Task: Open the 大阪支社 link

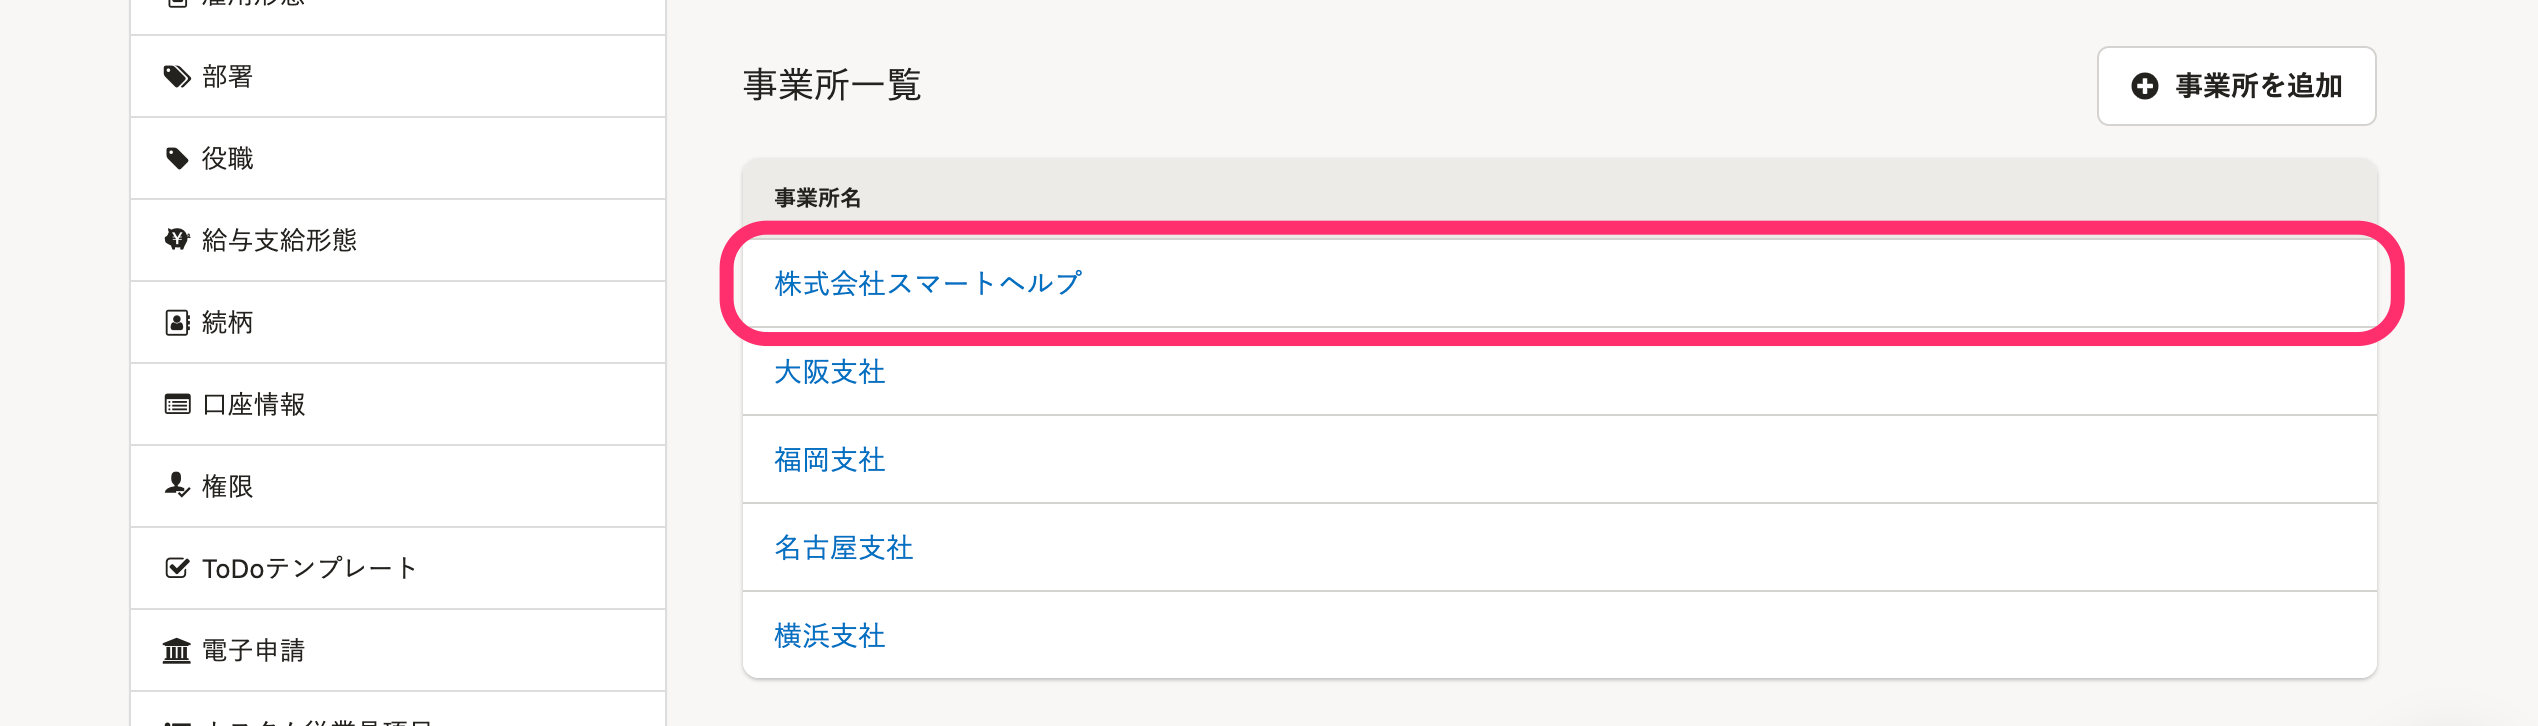Action: click(x=829, y=372)
